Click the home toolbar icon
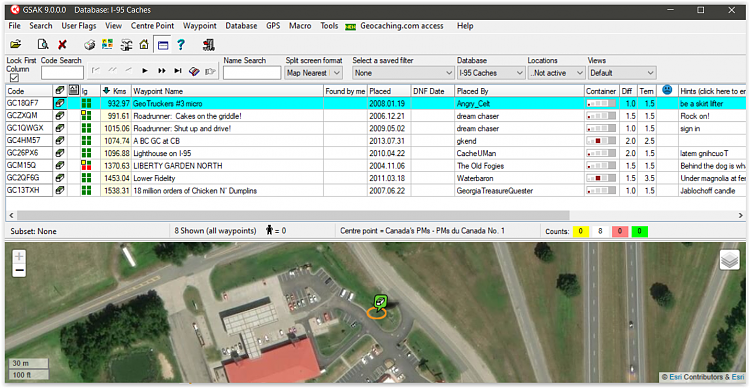Screen dimensions: 750x388 point(143,45)
